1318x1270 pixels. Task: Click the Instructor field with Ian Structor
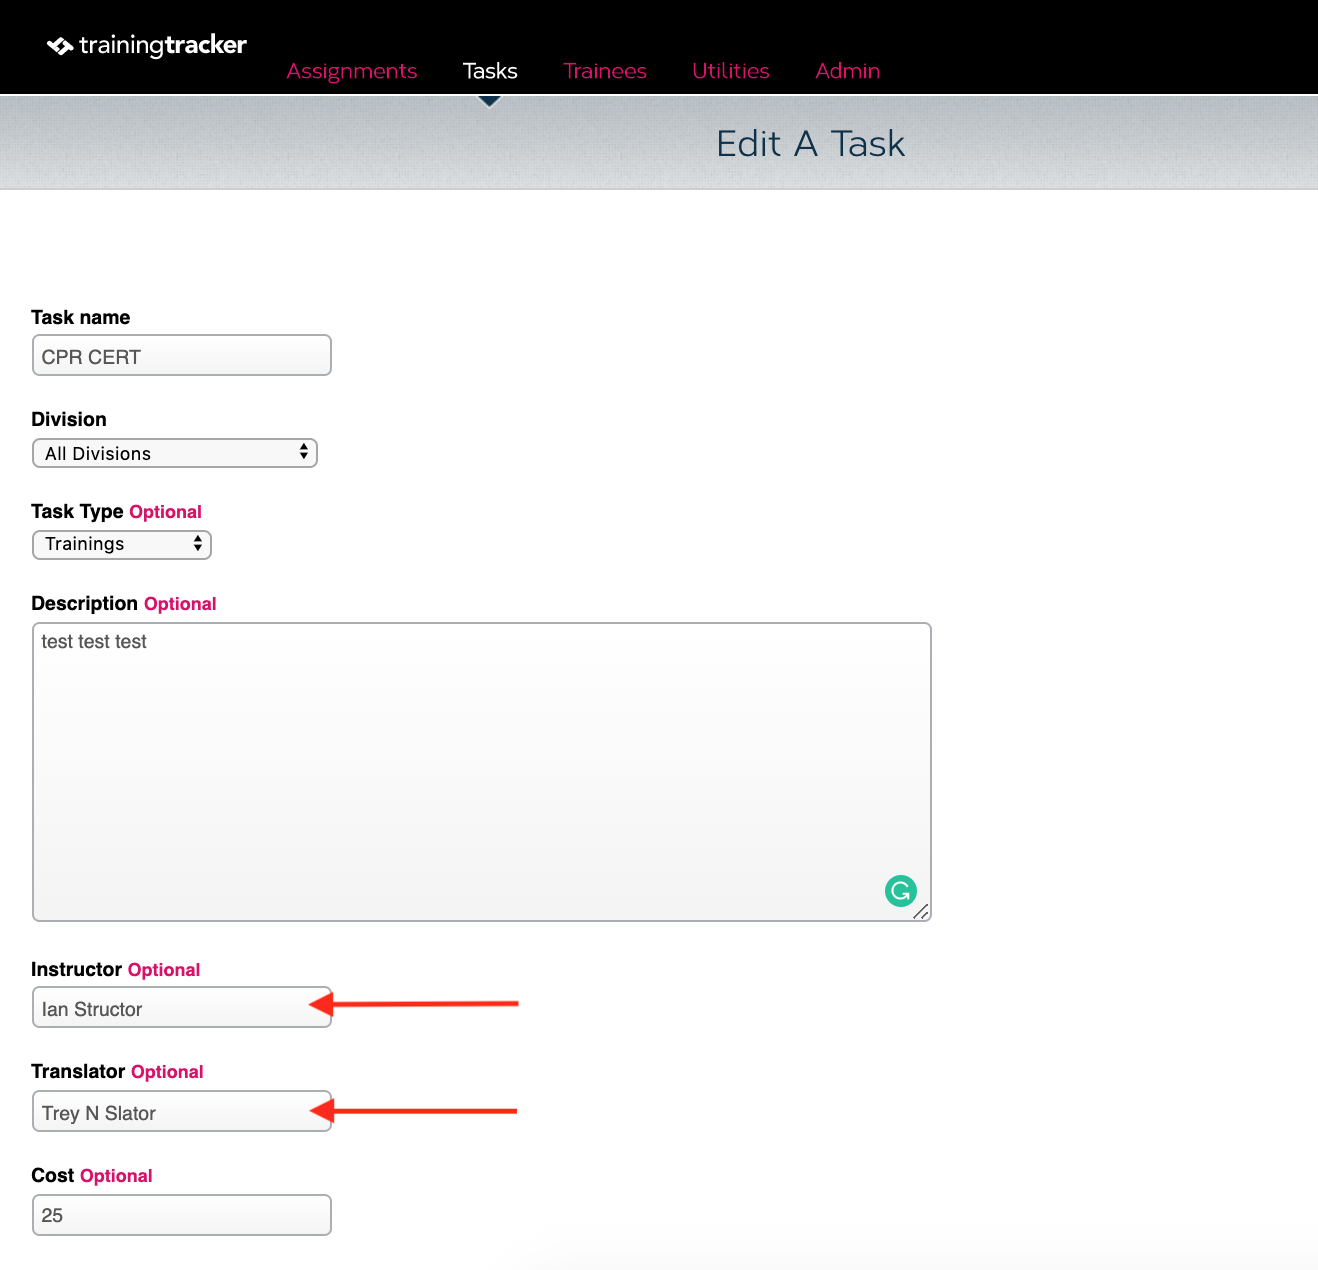(182, 1007)
